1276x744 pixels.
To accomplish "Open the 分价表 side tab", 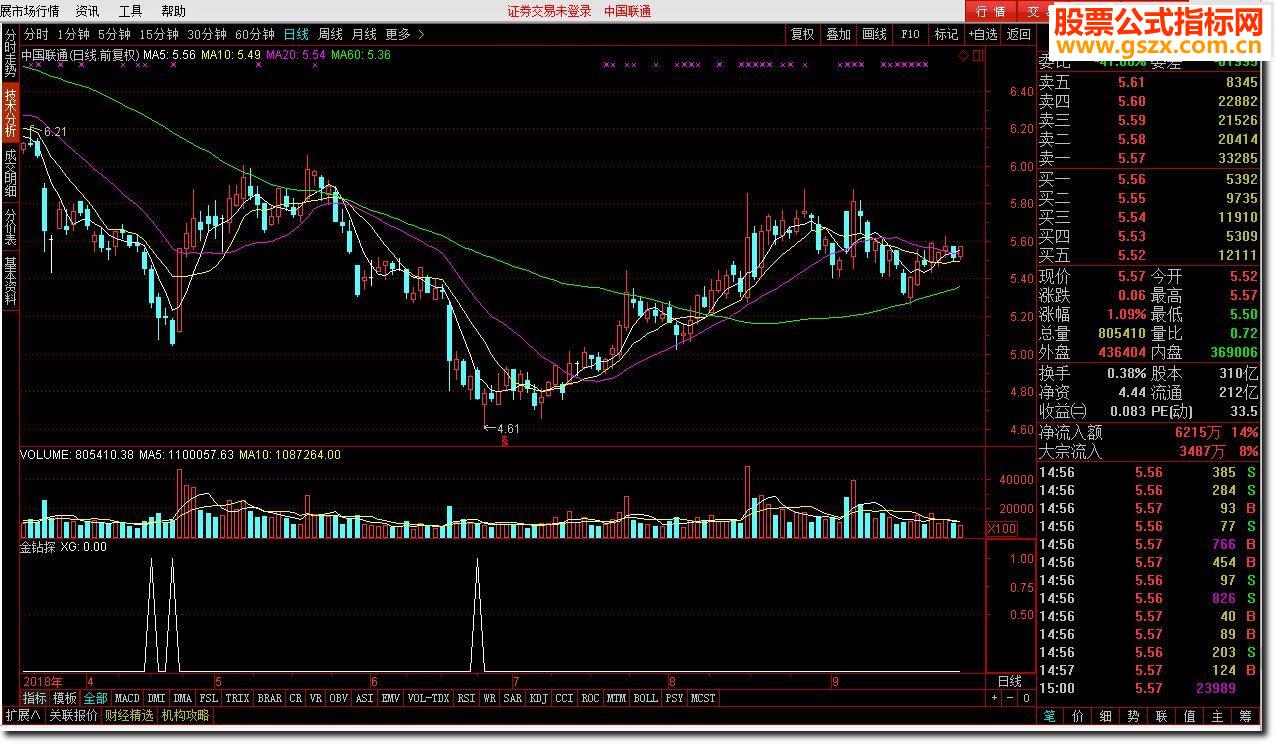I will point(10,228).
